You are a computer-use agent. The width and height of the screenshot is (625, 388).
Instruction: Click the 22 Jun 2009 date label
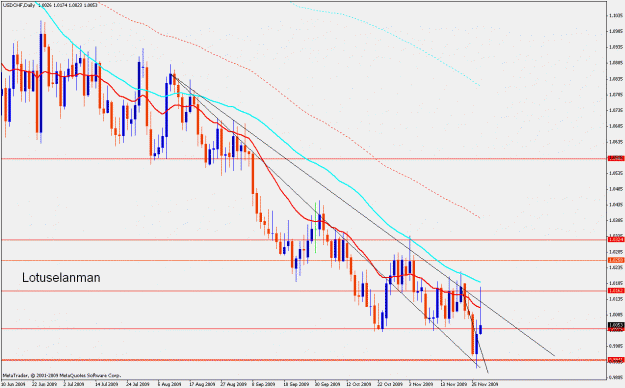pyautogui.click(x=44, y=384)
